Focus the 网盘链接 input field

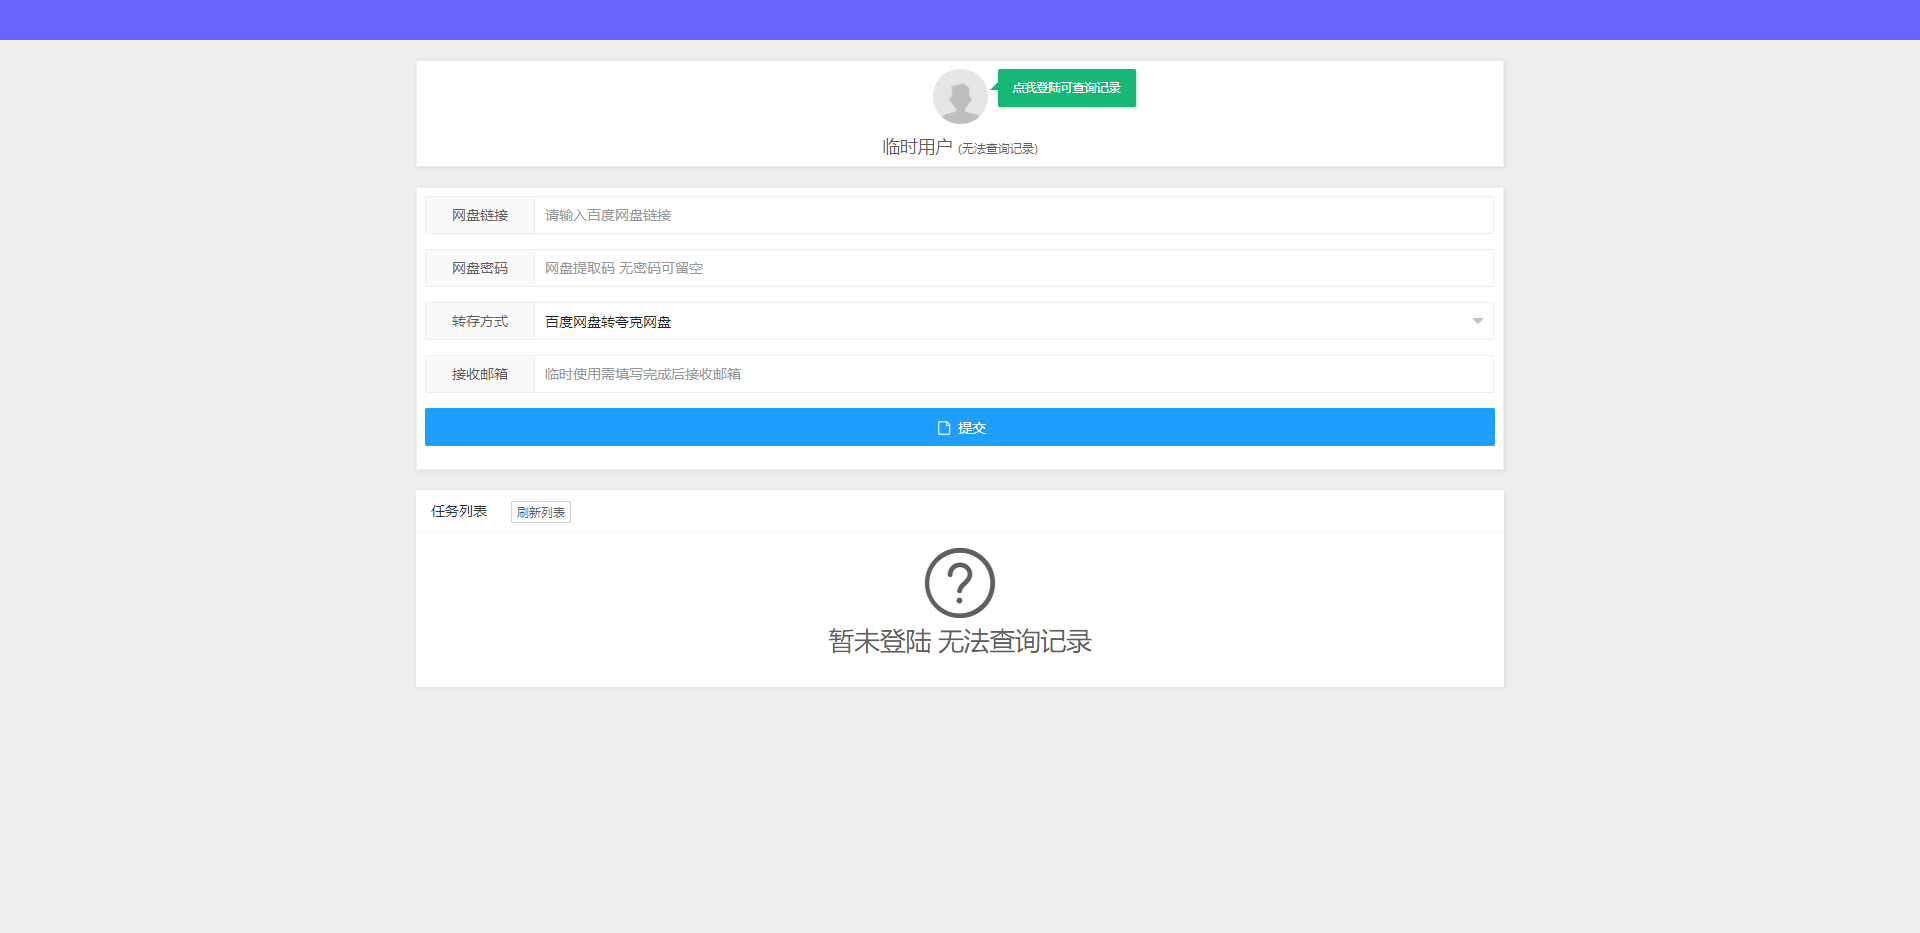click(1014, 215)
